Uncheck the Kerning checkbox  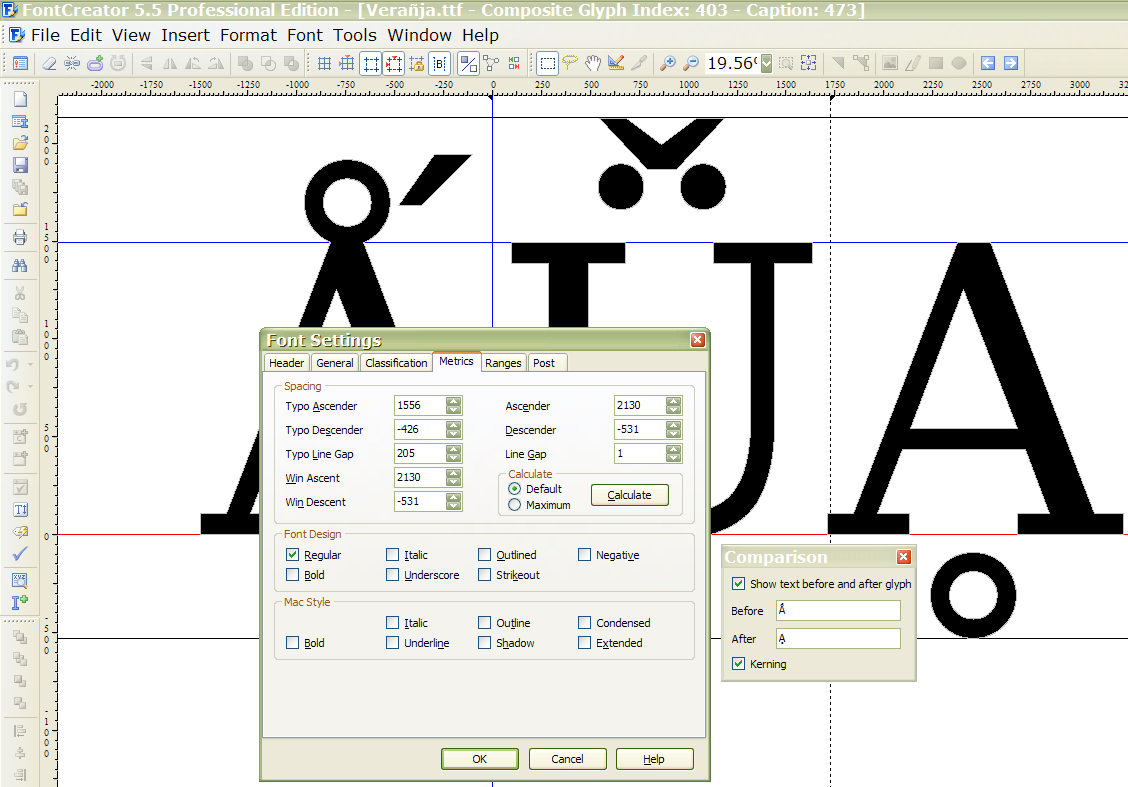(x=738, y=664)
